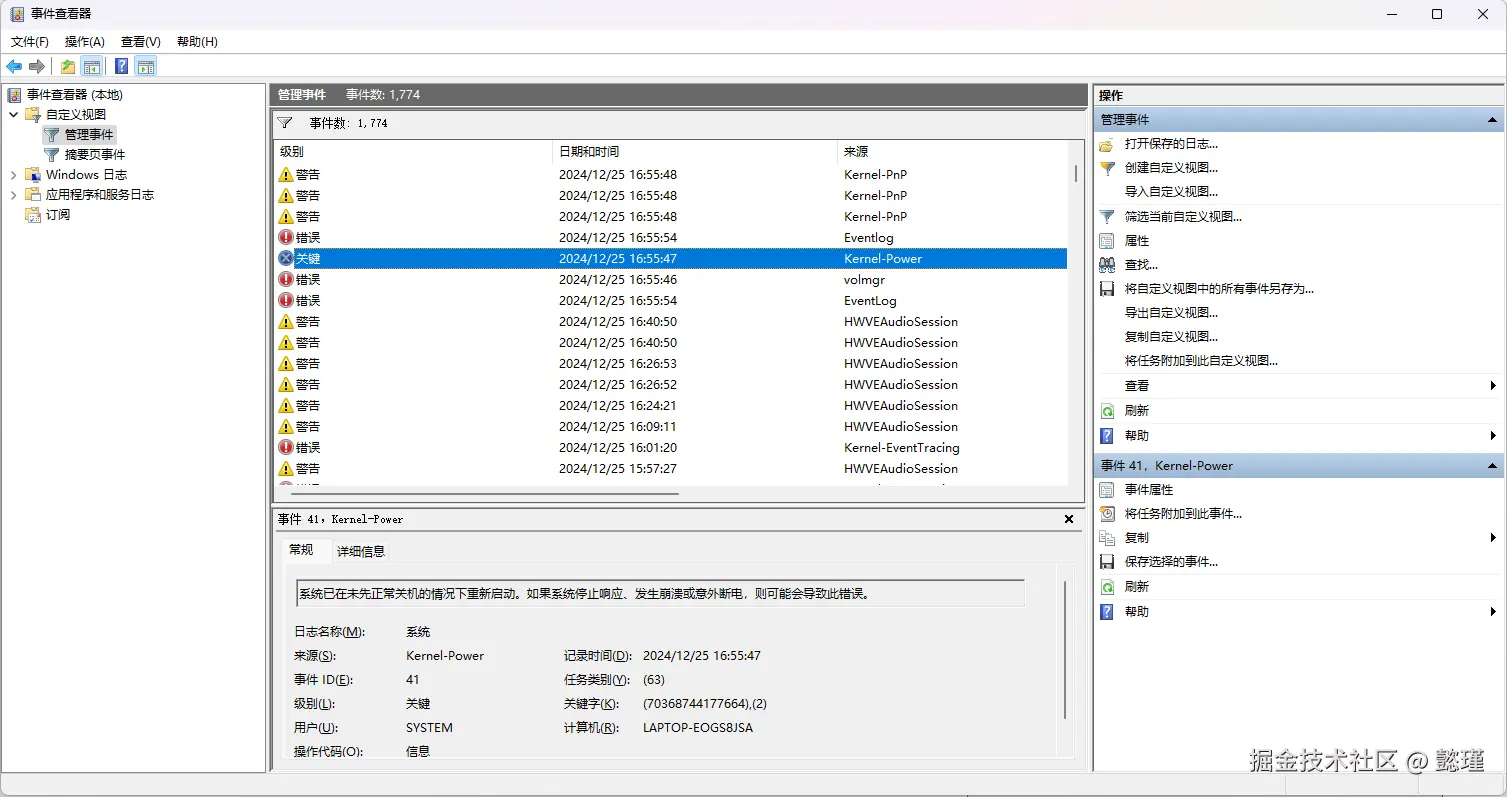Image resolution: width=1507 pixels, height=797 pixels.
Task: Open the 帮助 submenu arrow under event 41
Action: tap(1493, 612)
